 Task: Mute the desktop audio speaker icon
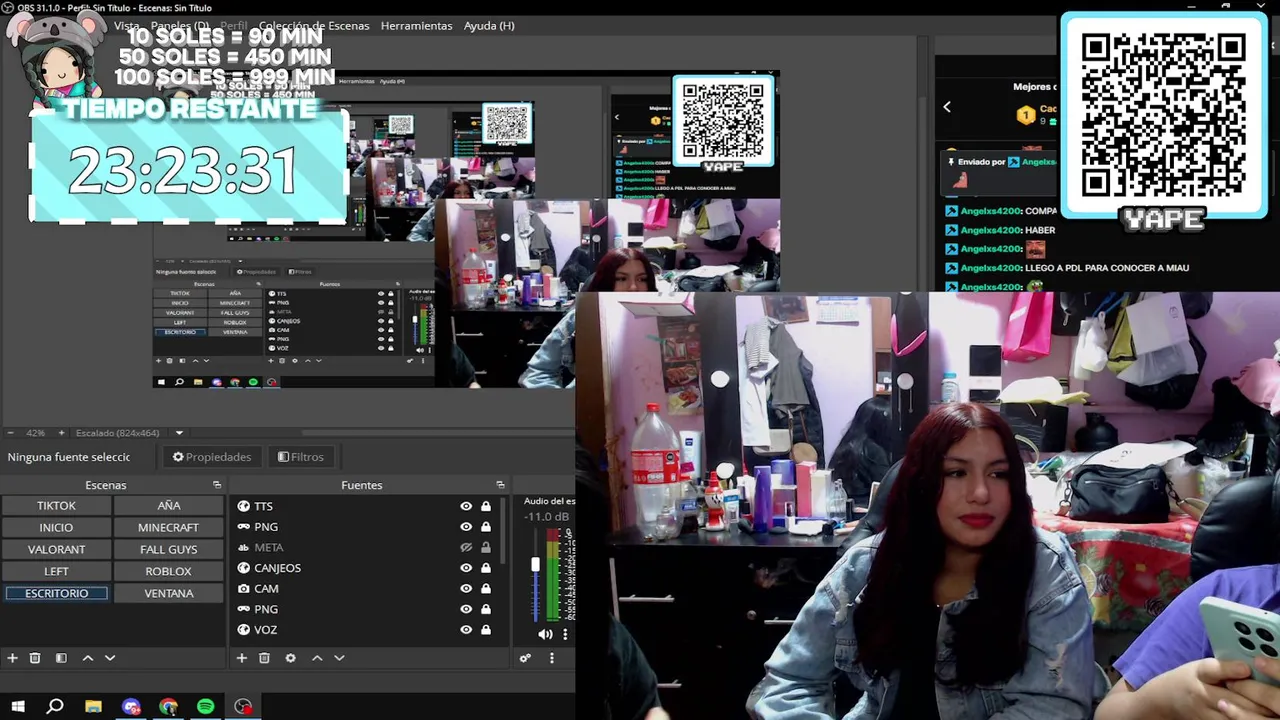pyautogui.click(x=545, y=634)
